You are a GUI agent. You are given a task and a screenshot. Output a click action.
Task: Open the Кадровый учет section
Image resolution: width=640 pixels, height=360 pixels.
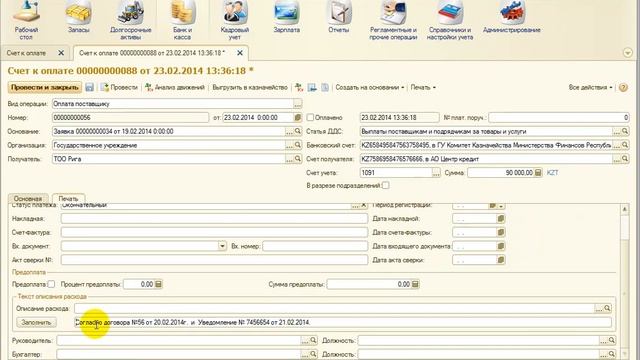pos(234,20)
